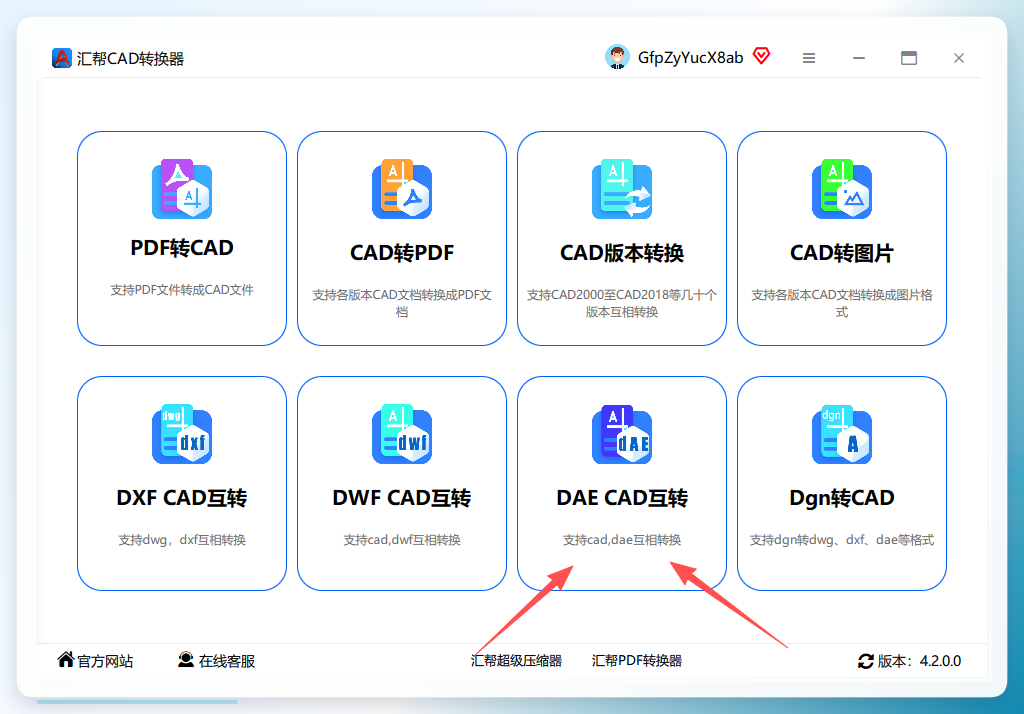Click the 支持cad,dwf互相转换 description
The height and width of the screenshot is (714, 1024).
402,540
